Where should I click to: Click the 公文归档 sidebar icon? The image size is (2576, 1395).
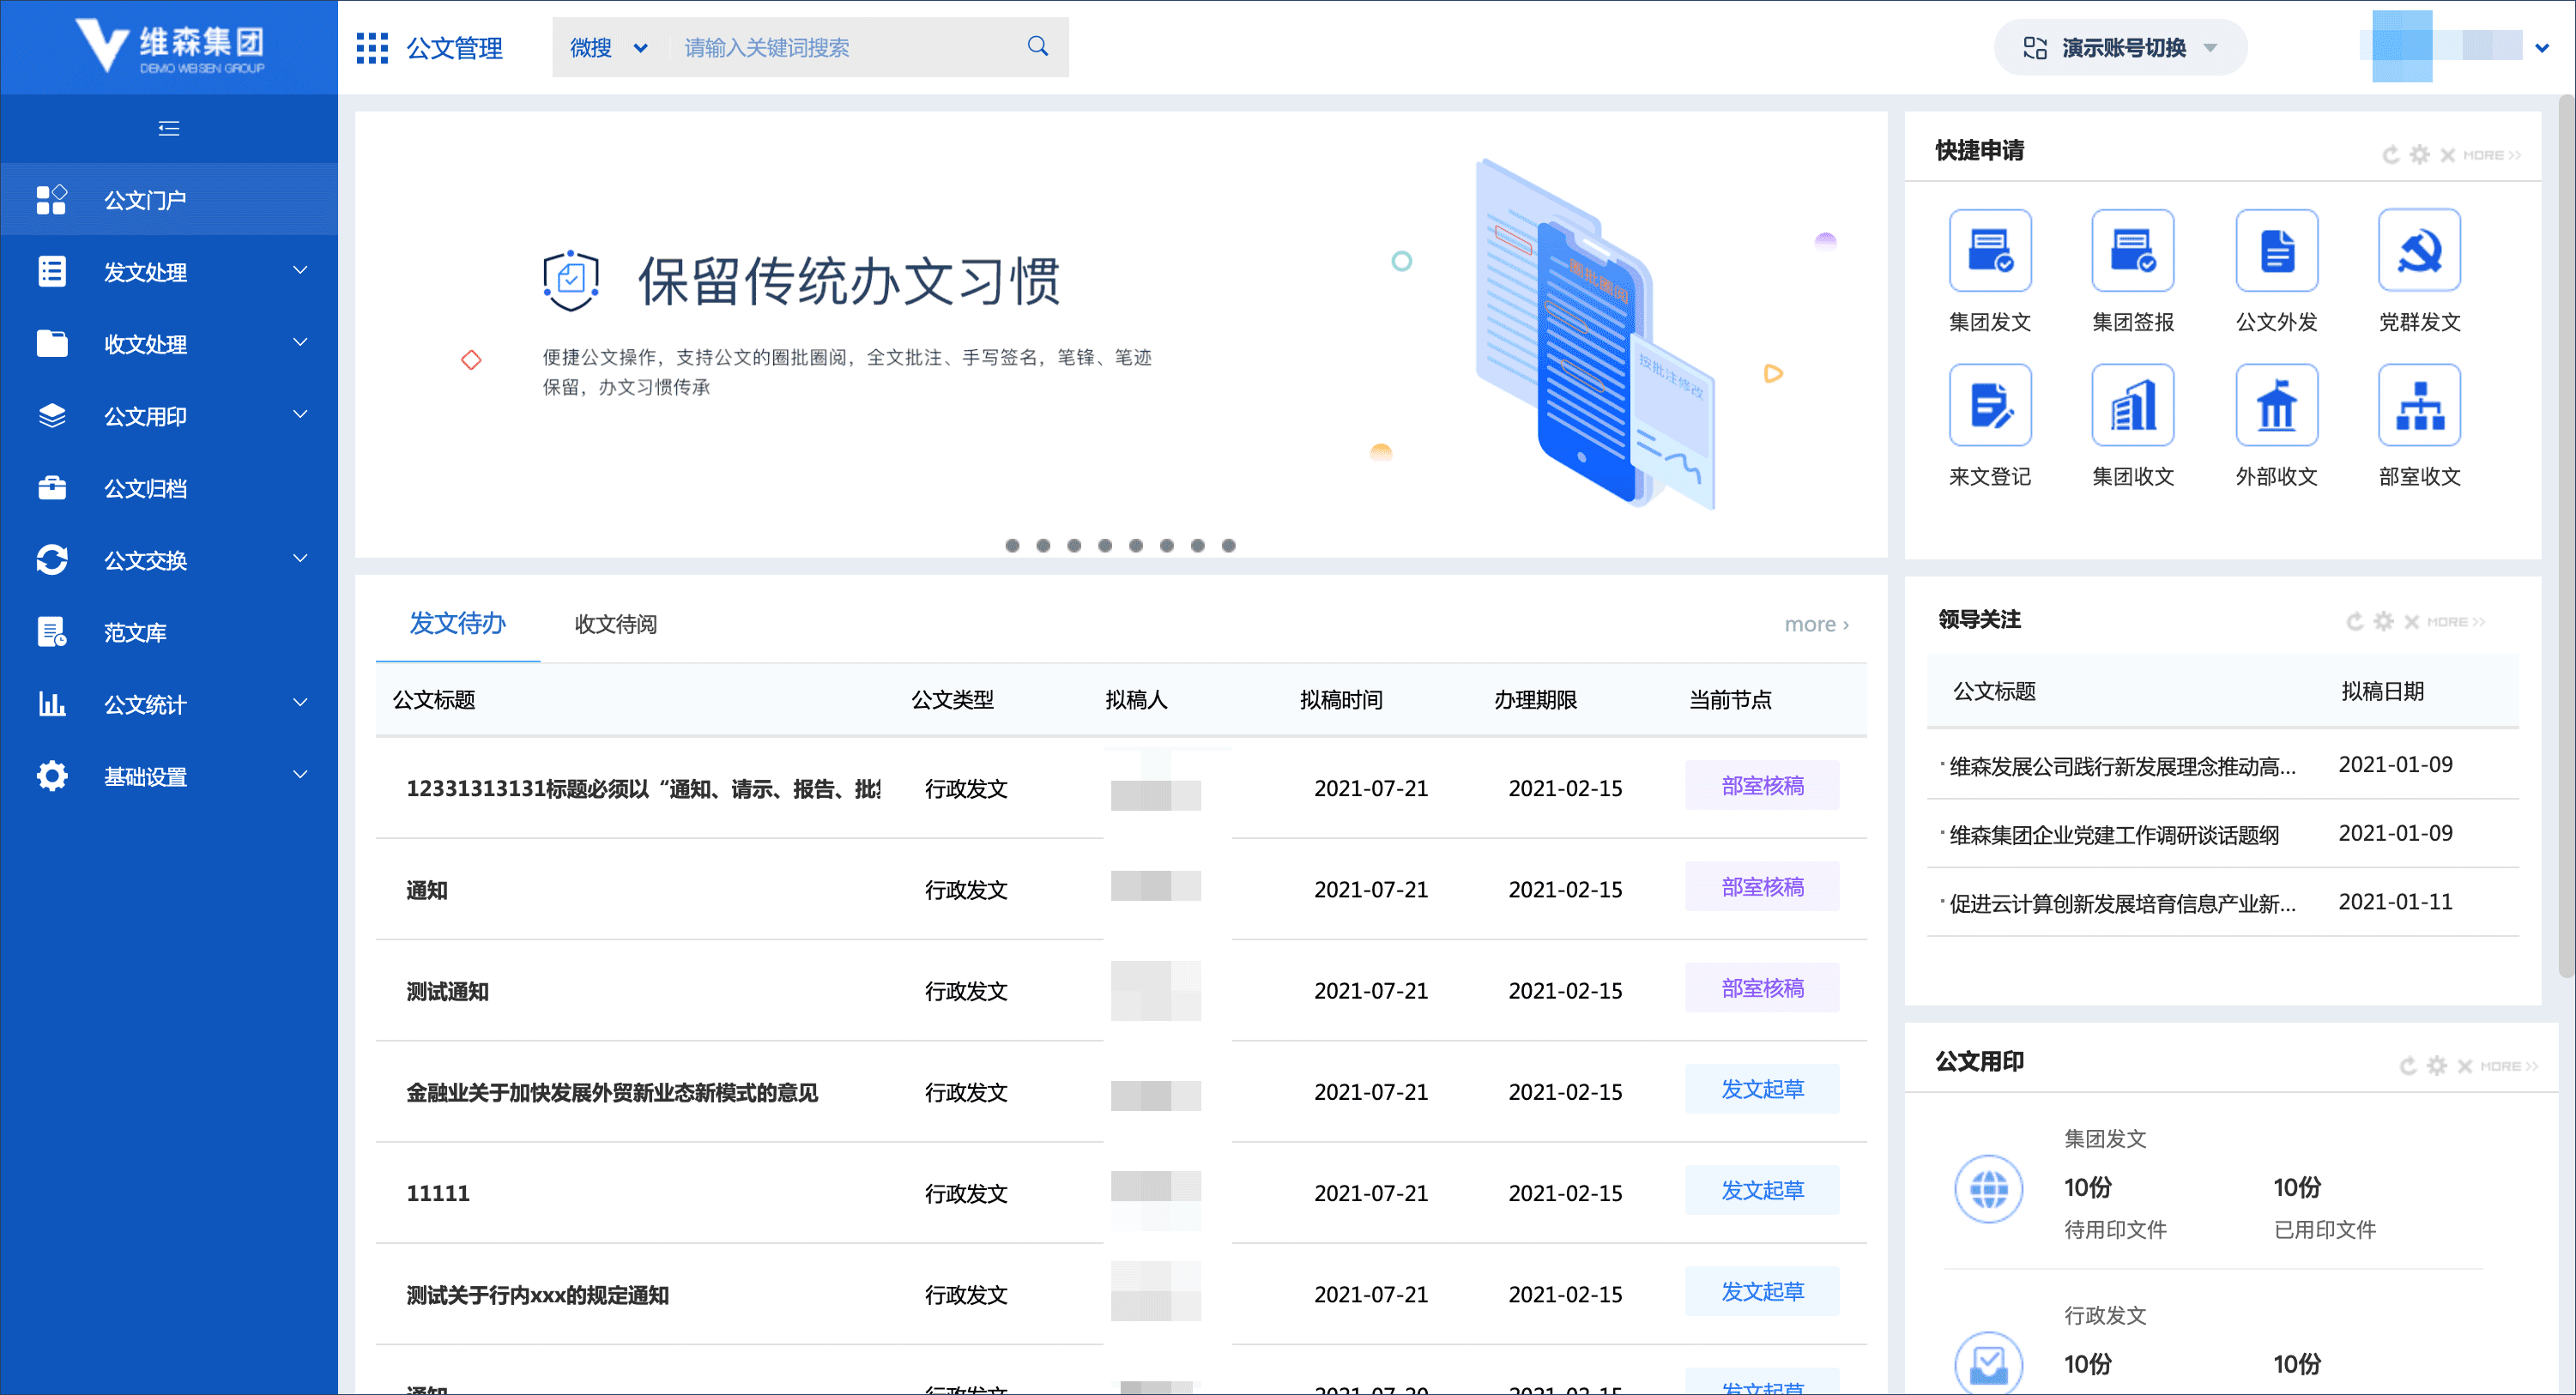51,487
